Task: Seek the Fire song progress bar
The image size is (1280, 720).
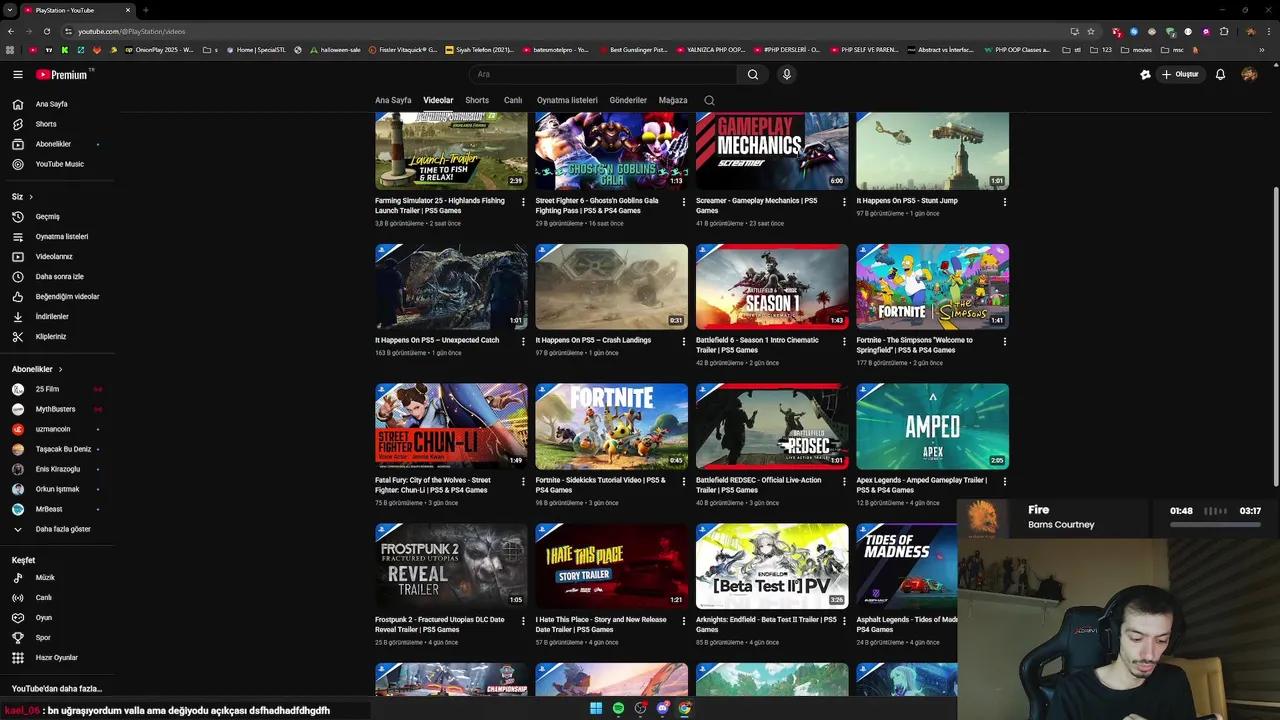Action: (1214, 524)
